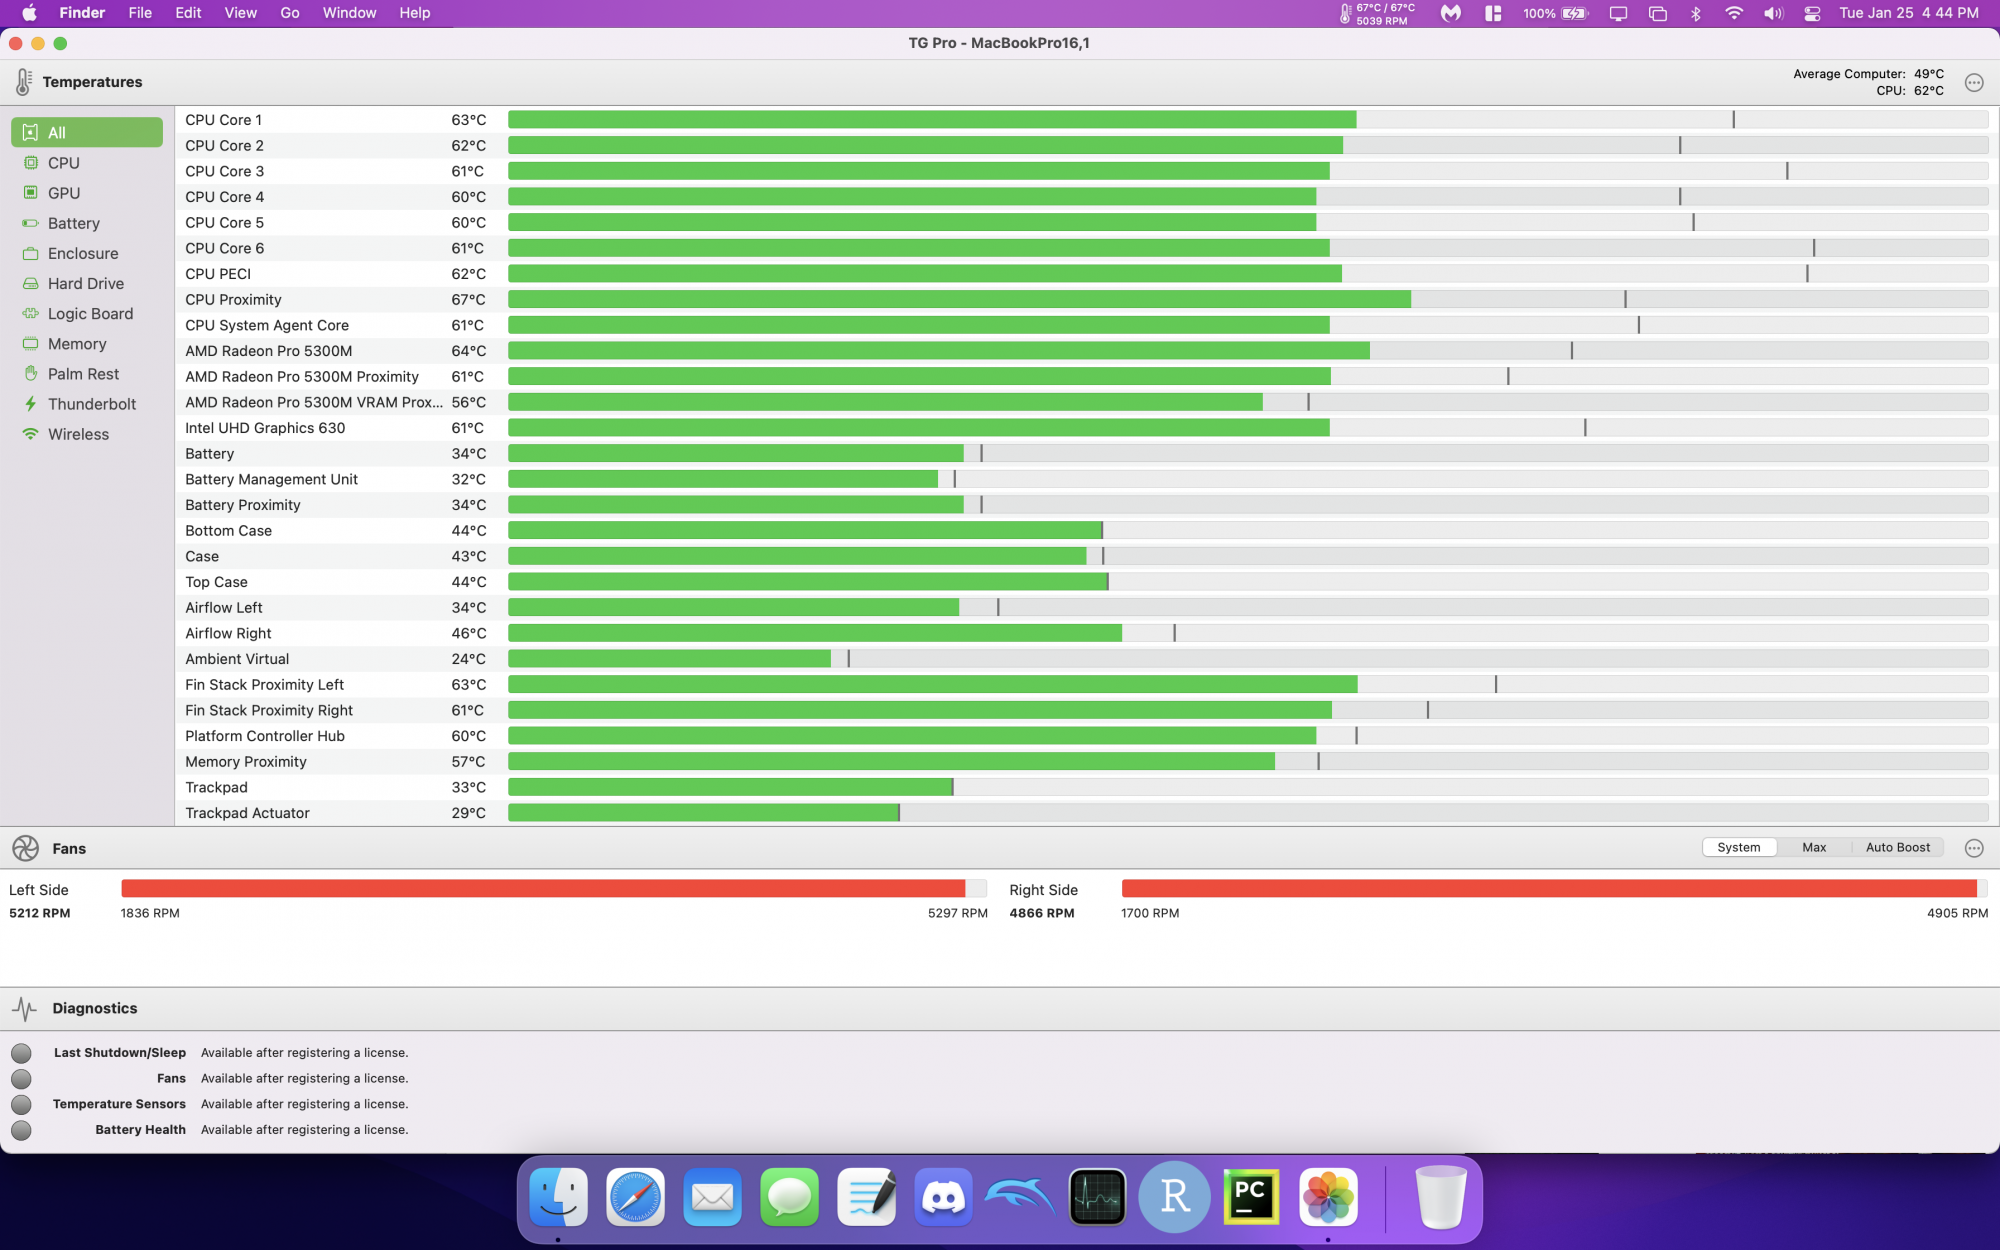Viewport: 2000px width, 1250px height.
Task: Open TG Pro menu bar temperature item
Action: (x=1377, y=13)
